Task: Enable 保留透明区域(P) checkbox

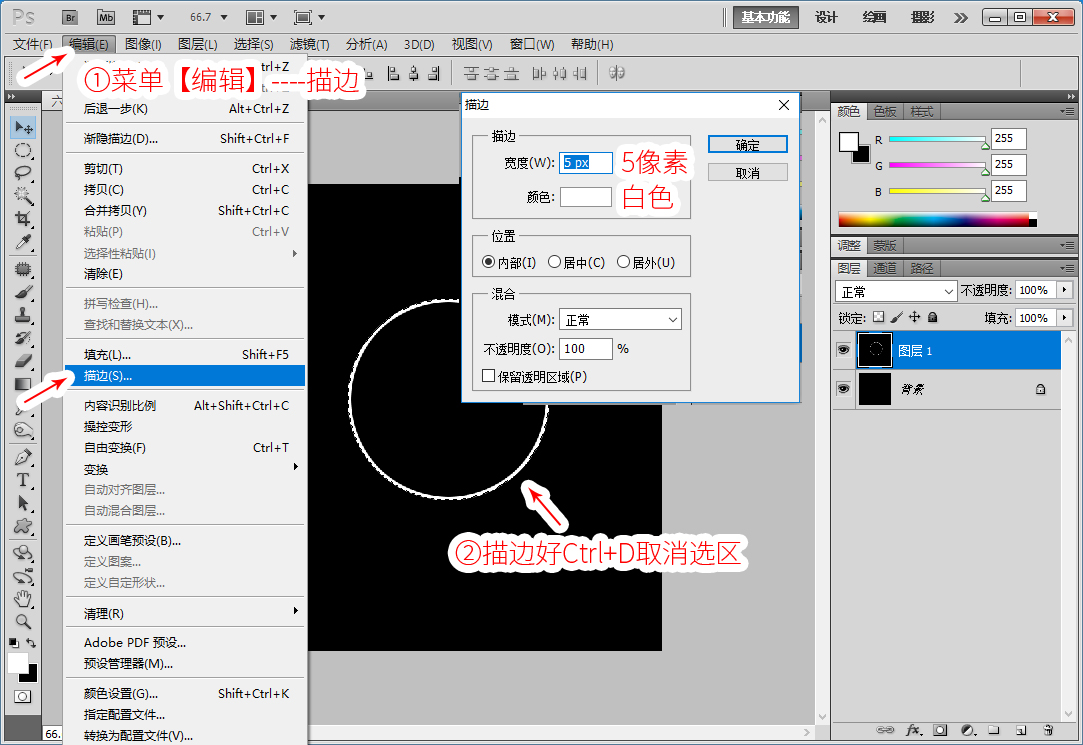Action: click(488, 376)
